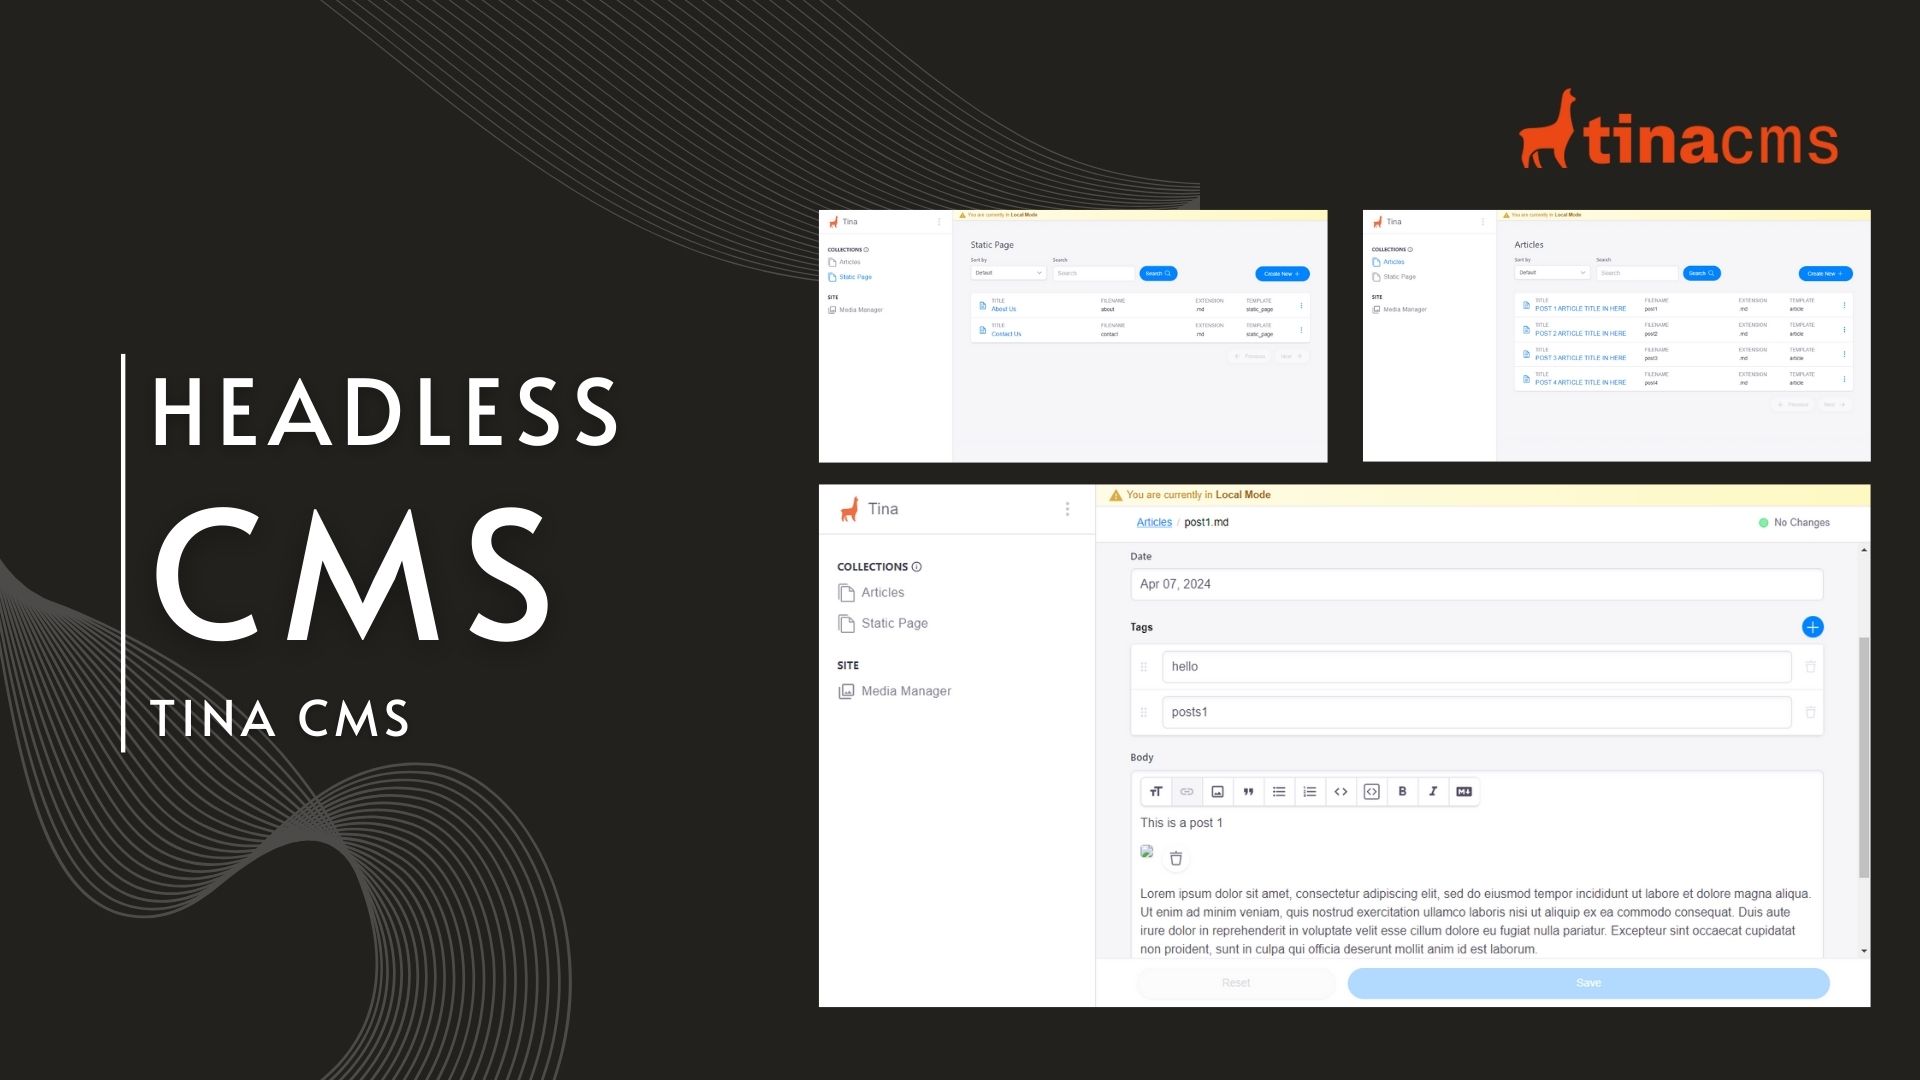Click the code block icon in Body editor
Screen dimensions: 1920x1080
pos(1371,791)
